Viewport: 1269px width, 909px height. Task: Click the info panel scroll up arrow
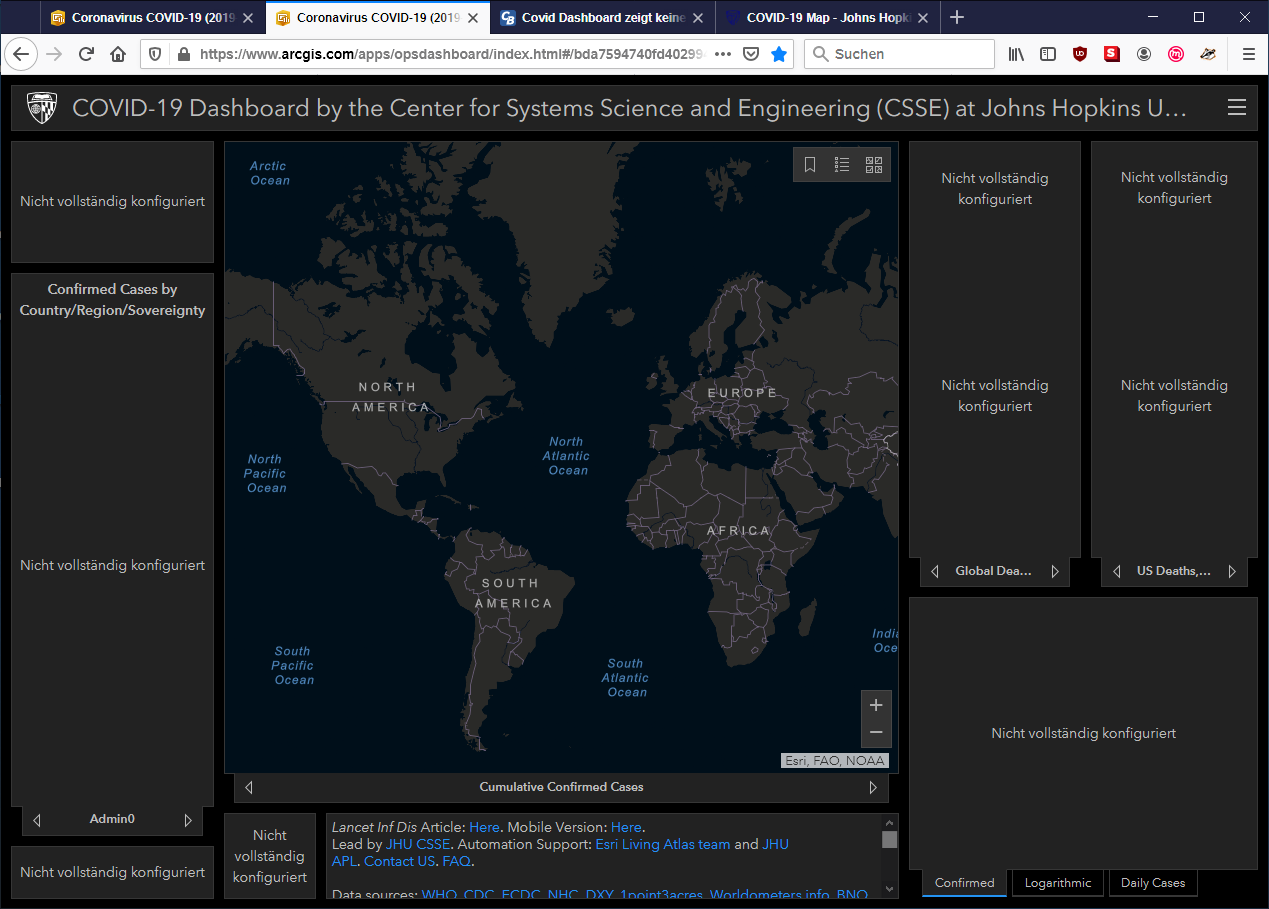[x=889, y=822]
